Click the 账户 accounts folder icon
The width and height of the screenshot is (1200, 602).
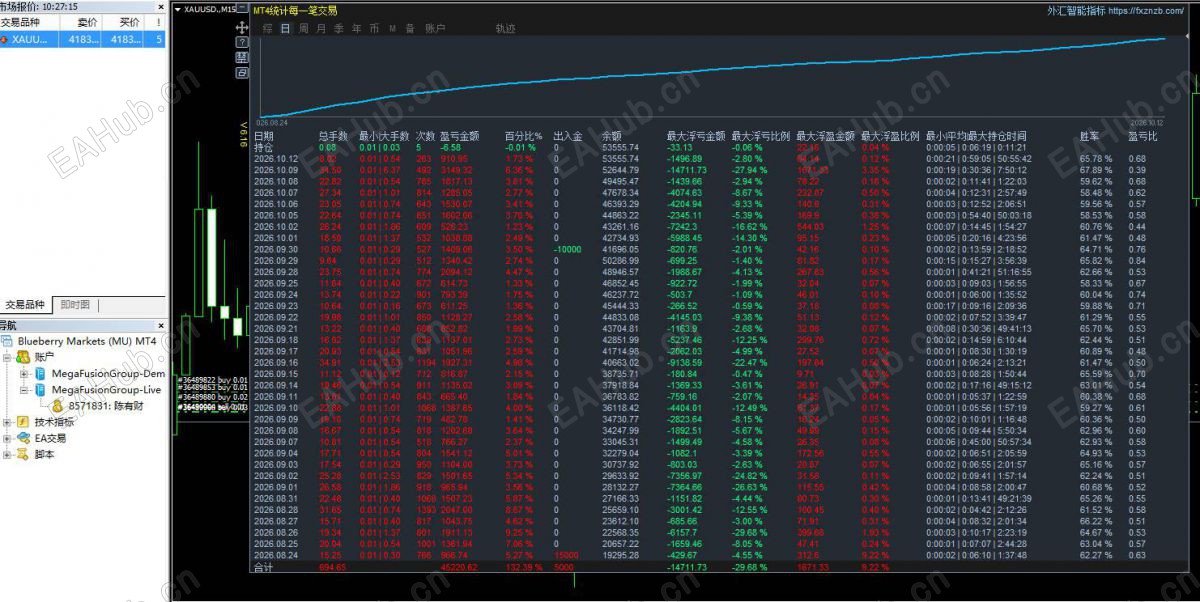[23, 356]
